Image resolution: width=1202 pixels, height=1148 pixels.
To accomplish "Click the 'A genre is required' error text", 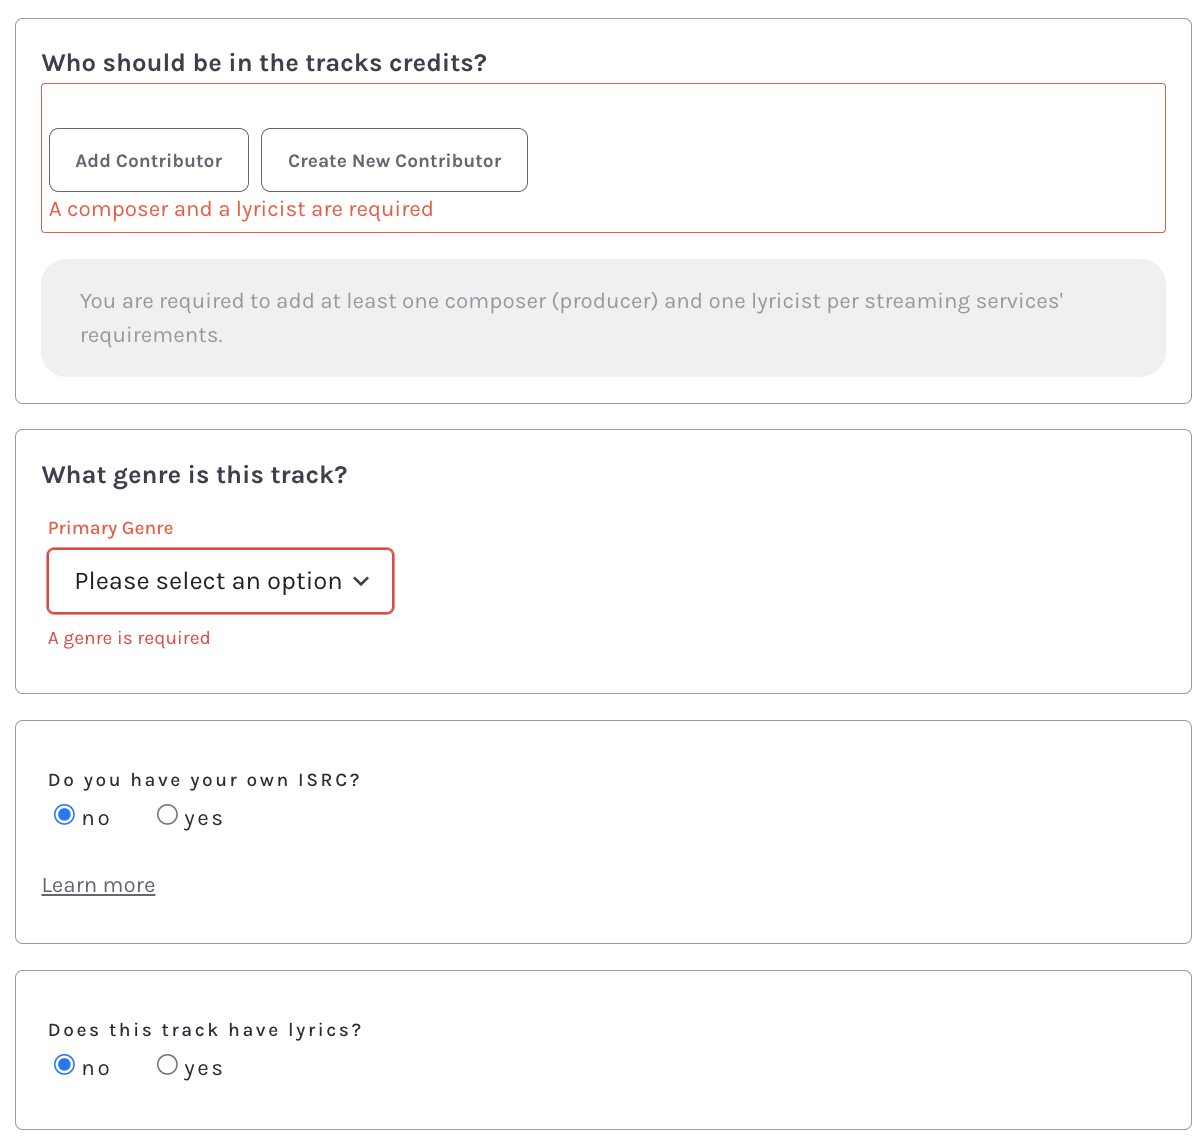I will [129, 638].
